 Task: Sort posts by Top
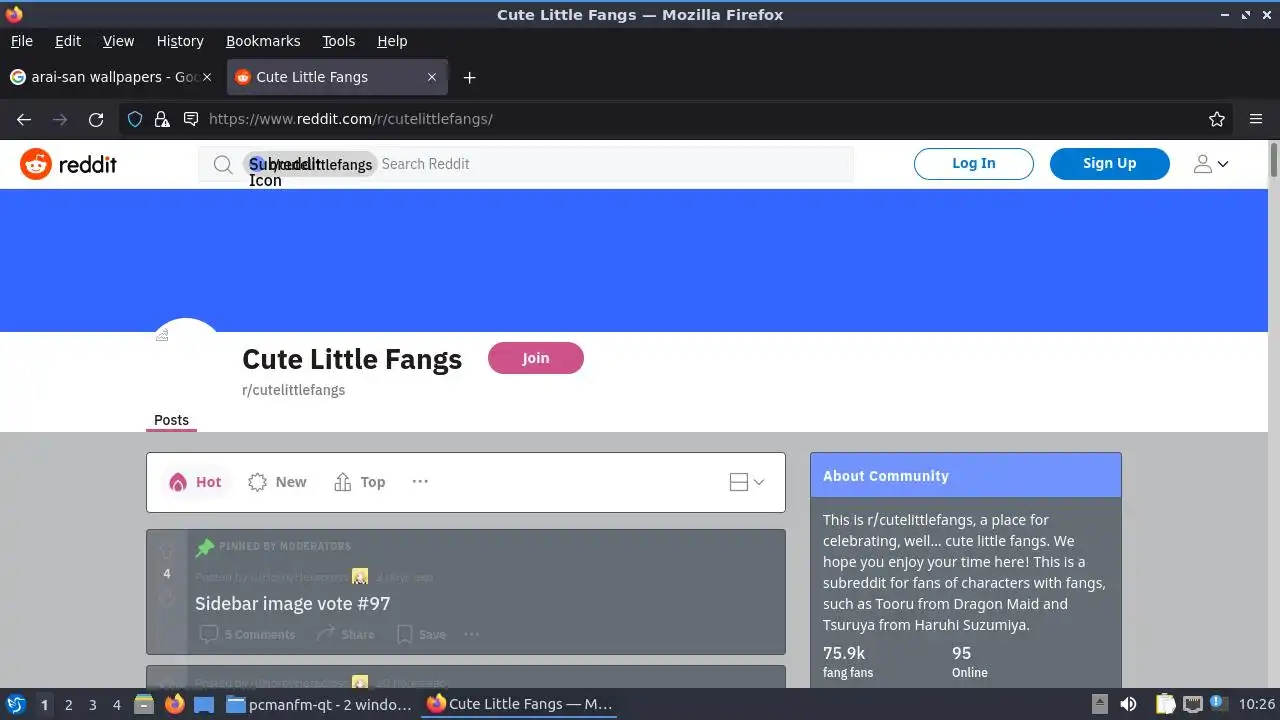pos(359,482)
